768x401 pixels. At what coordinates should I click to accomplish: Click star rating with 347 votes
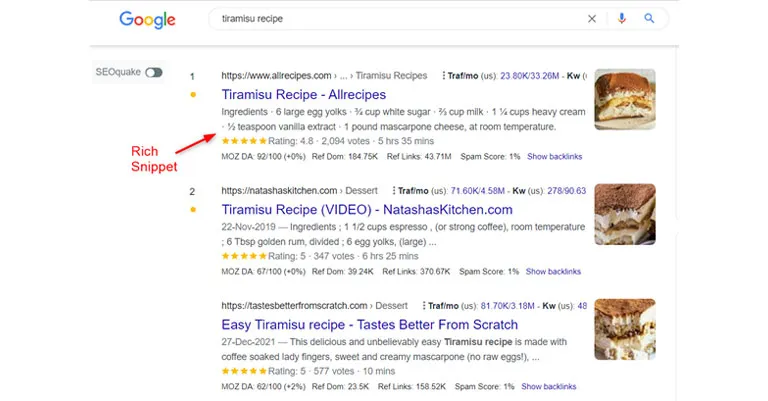[320, 256]
